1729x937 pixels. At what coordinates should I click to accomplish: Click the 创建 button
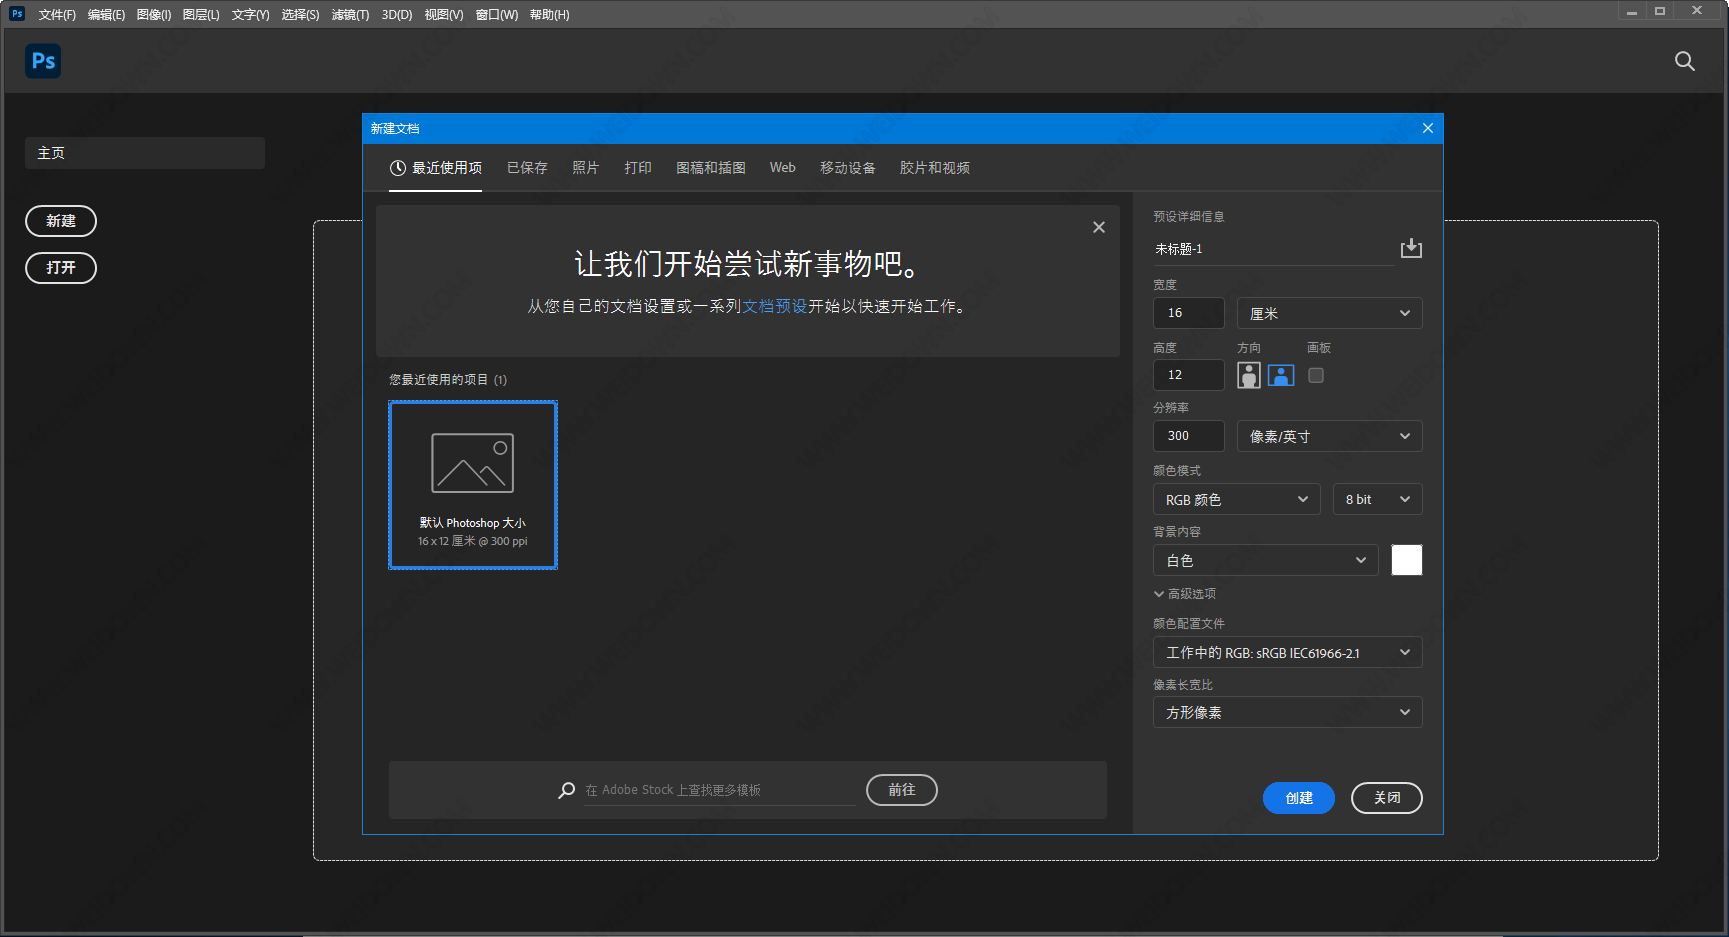[x=1298, y=798]
